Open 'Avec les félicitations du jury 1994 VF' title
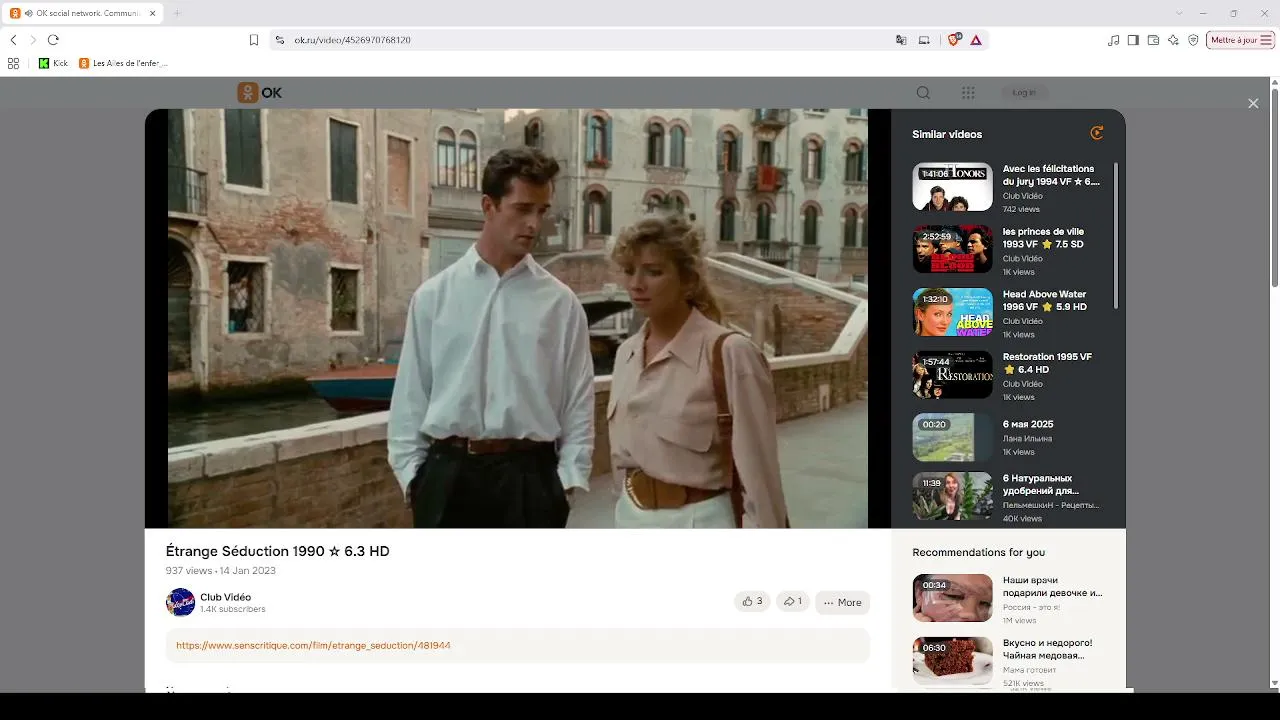 tap(1051, 175)
